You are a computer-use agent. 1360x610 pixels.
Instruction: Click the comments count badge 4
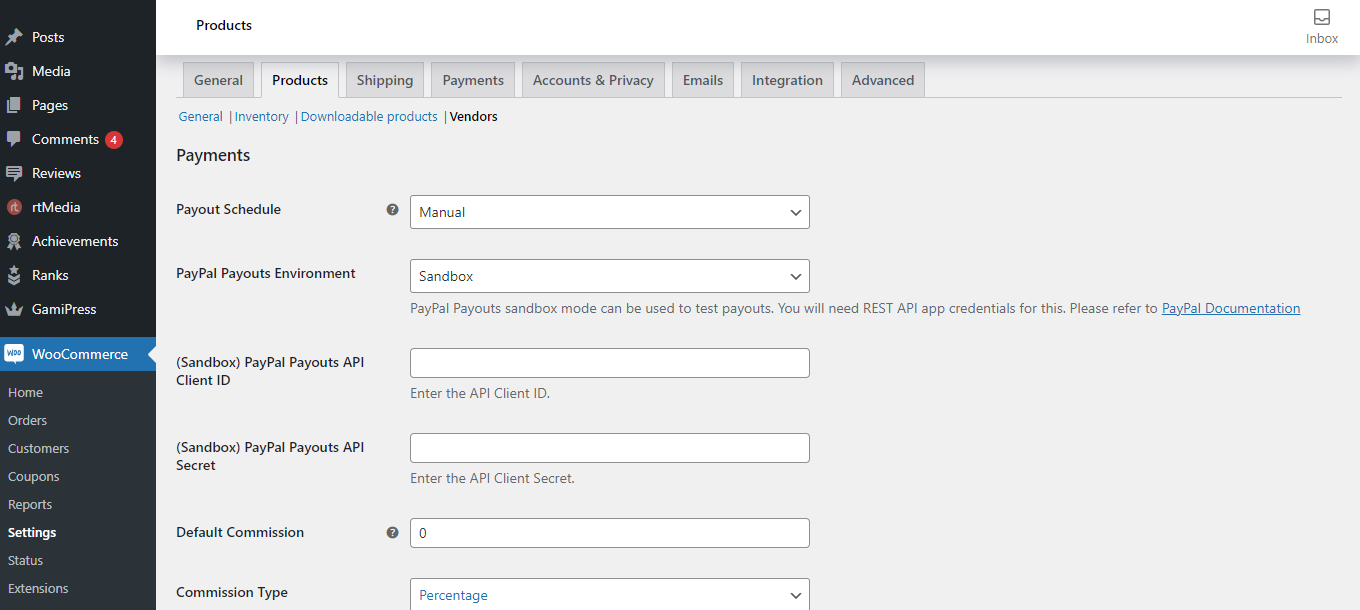click(x=114, y=140)
